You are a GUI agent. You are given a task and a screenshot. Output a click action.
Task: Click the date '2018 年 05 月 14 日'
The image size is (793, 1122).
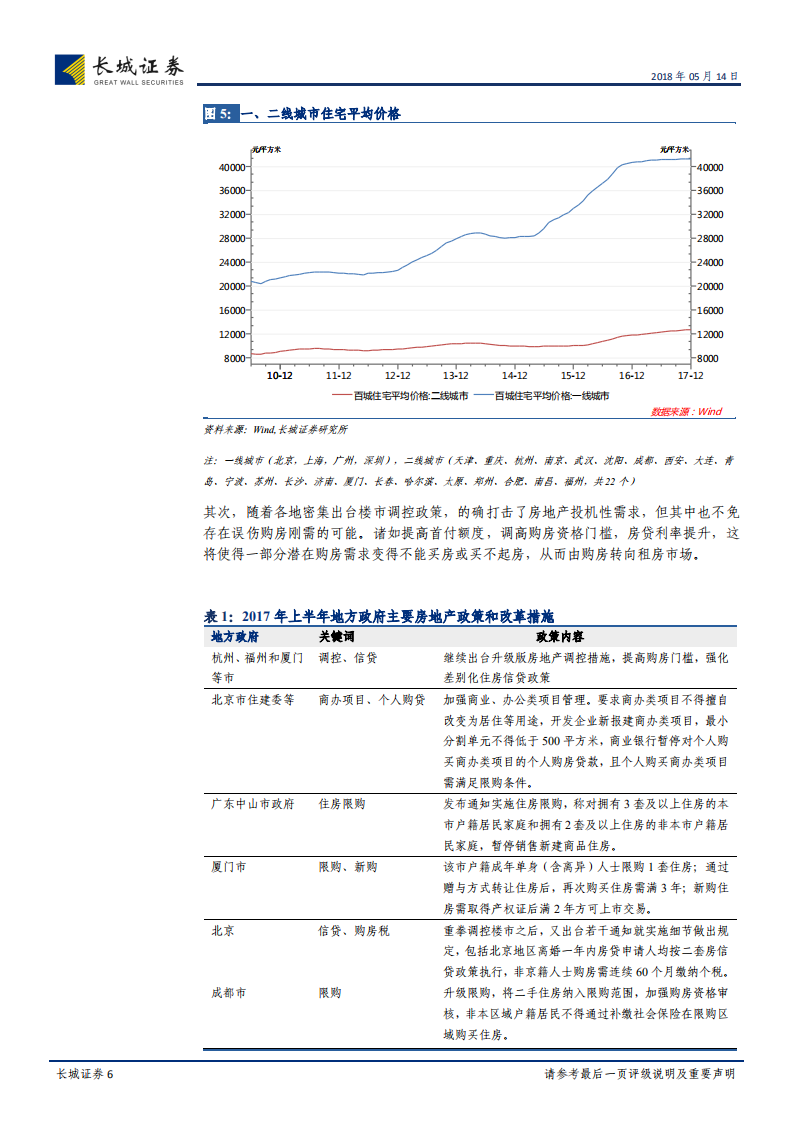pos(694,77)
